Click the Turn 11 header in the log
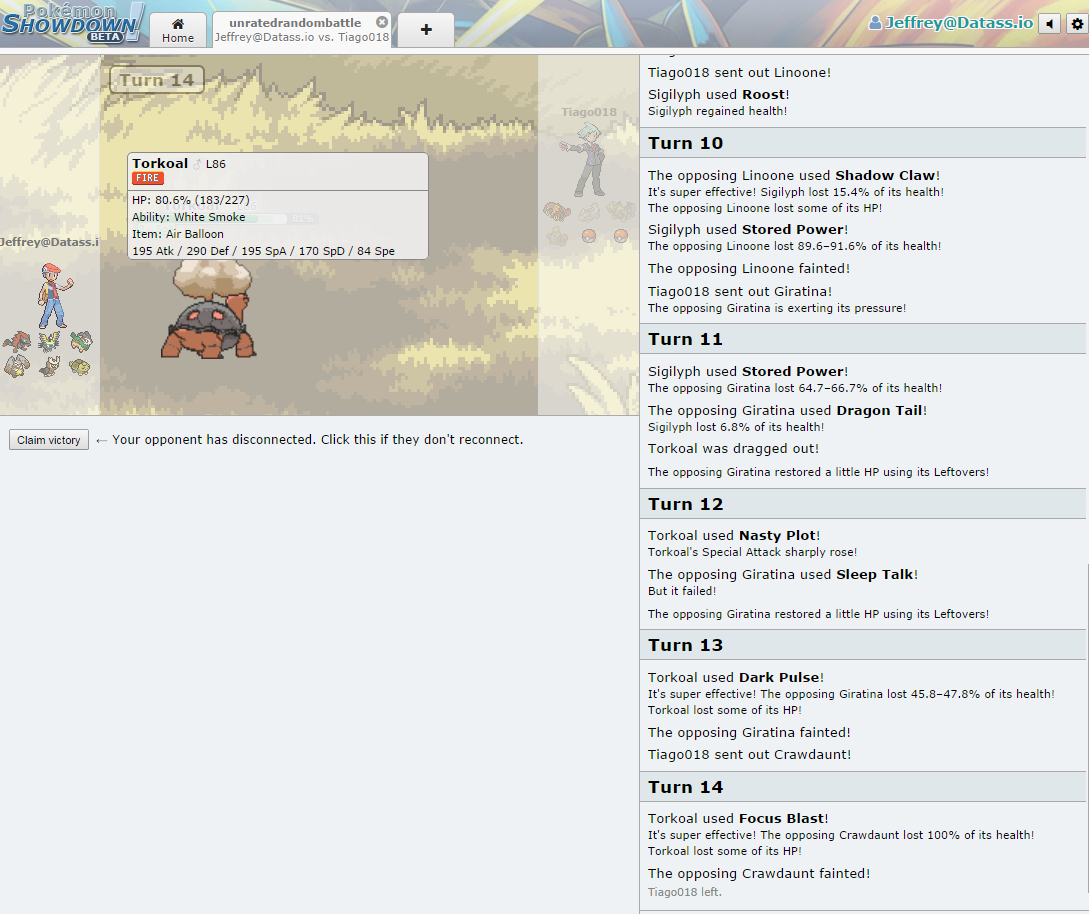The image size is (1089, 914). 863,339
